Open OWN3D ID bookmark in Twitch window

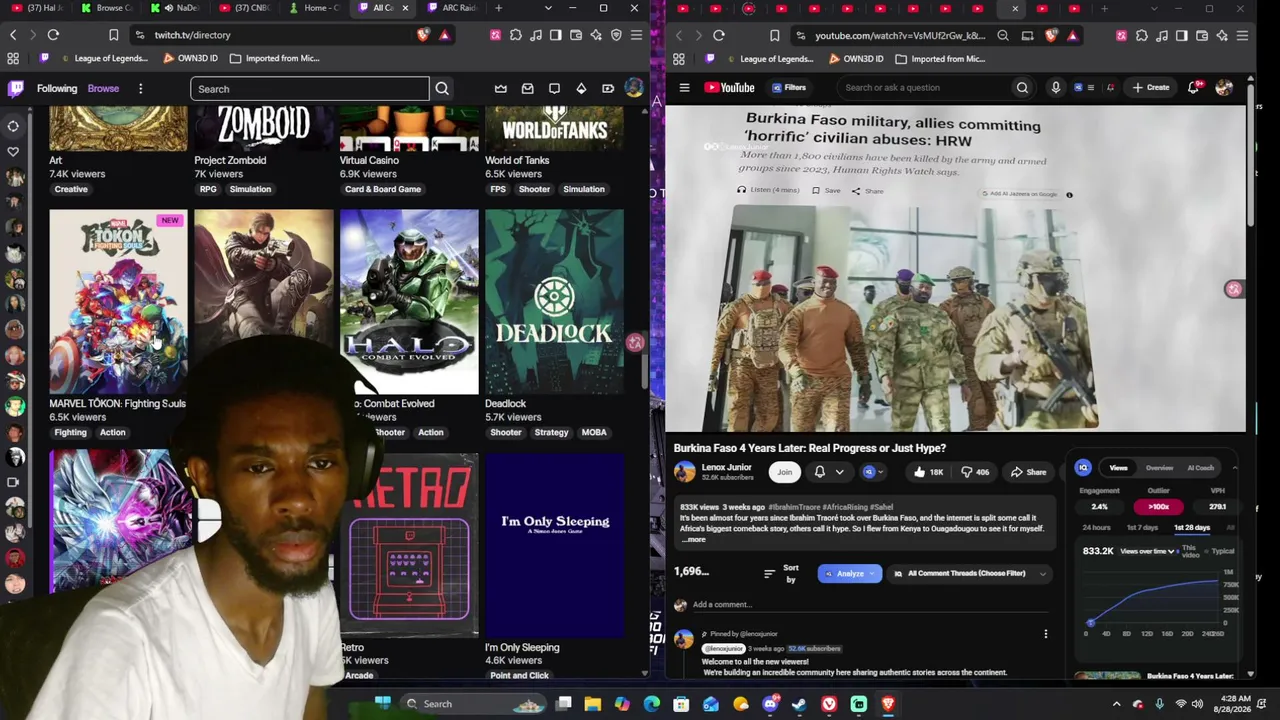coord(190,58)
